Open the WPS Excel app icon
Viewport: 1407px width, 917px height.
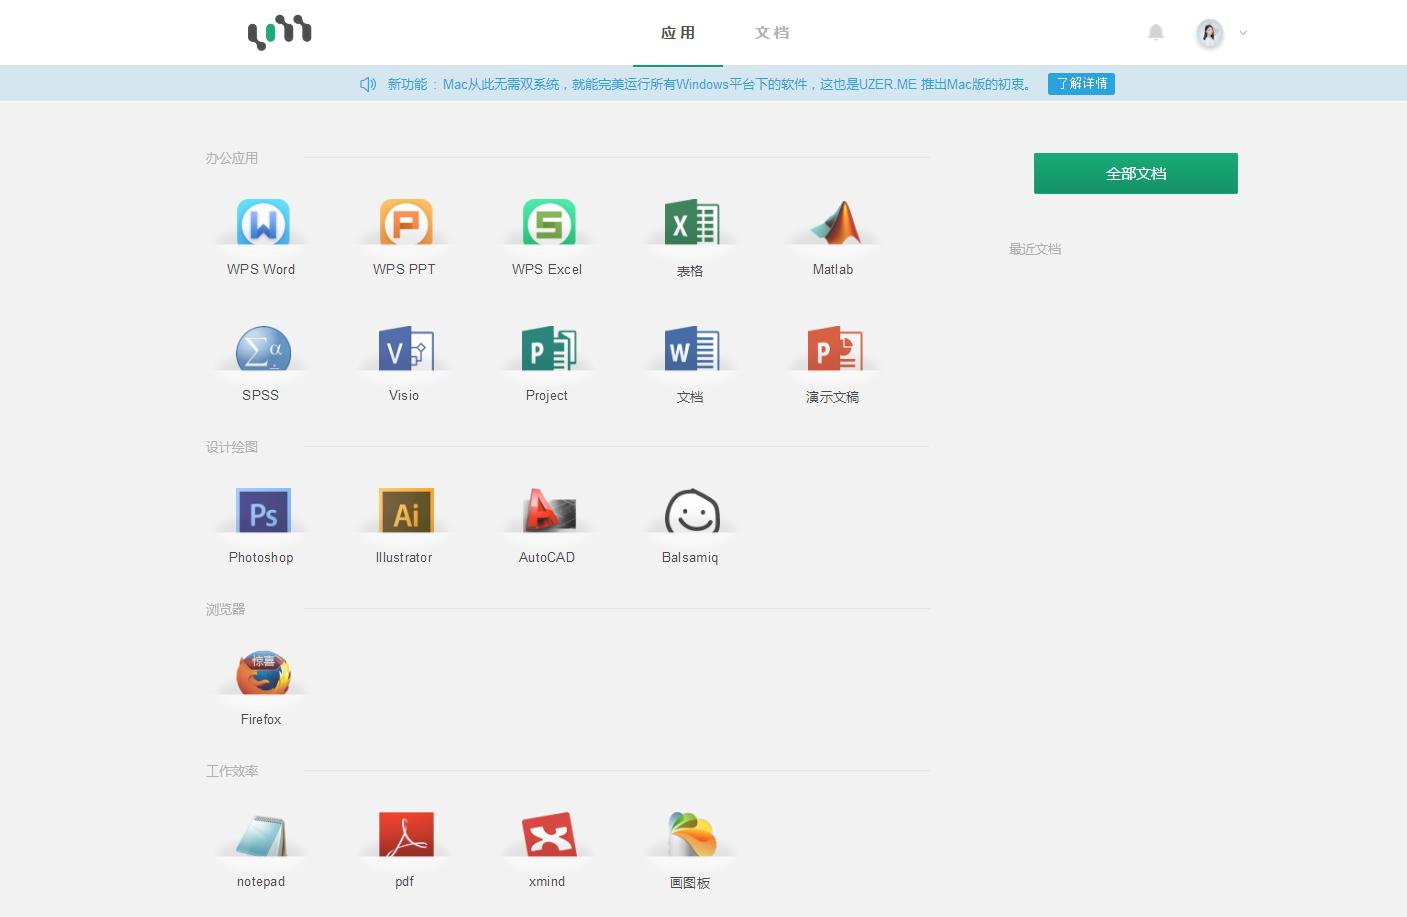[x=548, y=222]
